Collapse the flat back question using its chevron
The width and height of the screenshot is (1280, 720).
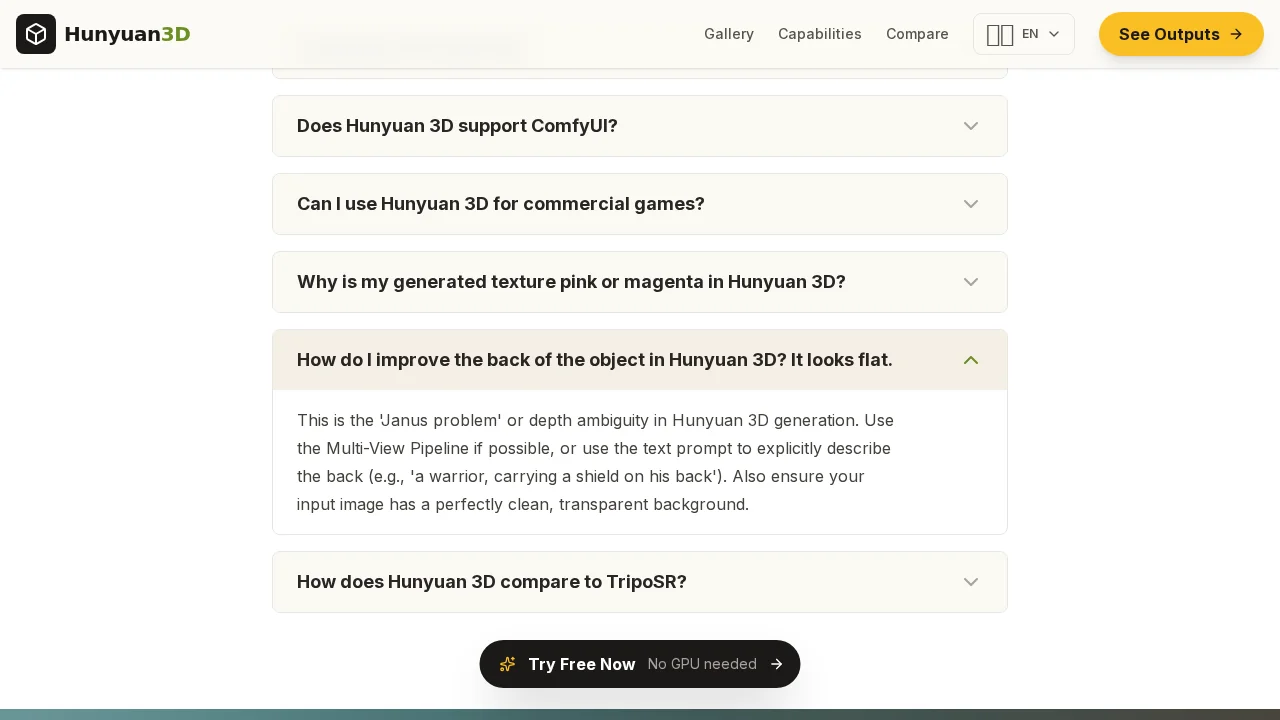pos(970,360)
